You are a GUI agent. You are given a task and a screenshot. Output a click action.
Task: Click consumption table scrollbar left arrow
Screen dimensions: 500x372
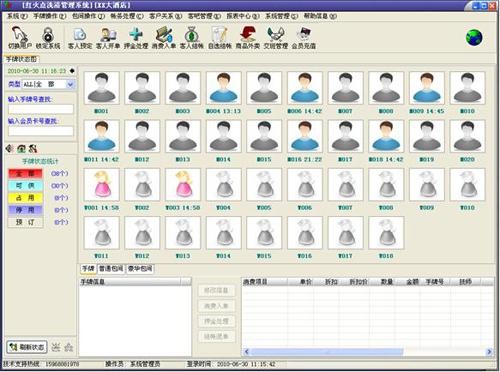pyautogui.click(x=247, y=352)
